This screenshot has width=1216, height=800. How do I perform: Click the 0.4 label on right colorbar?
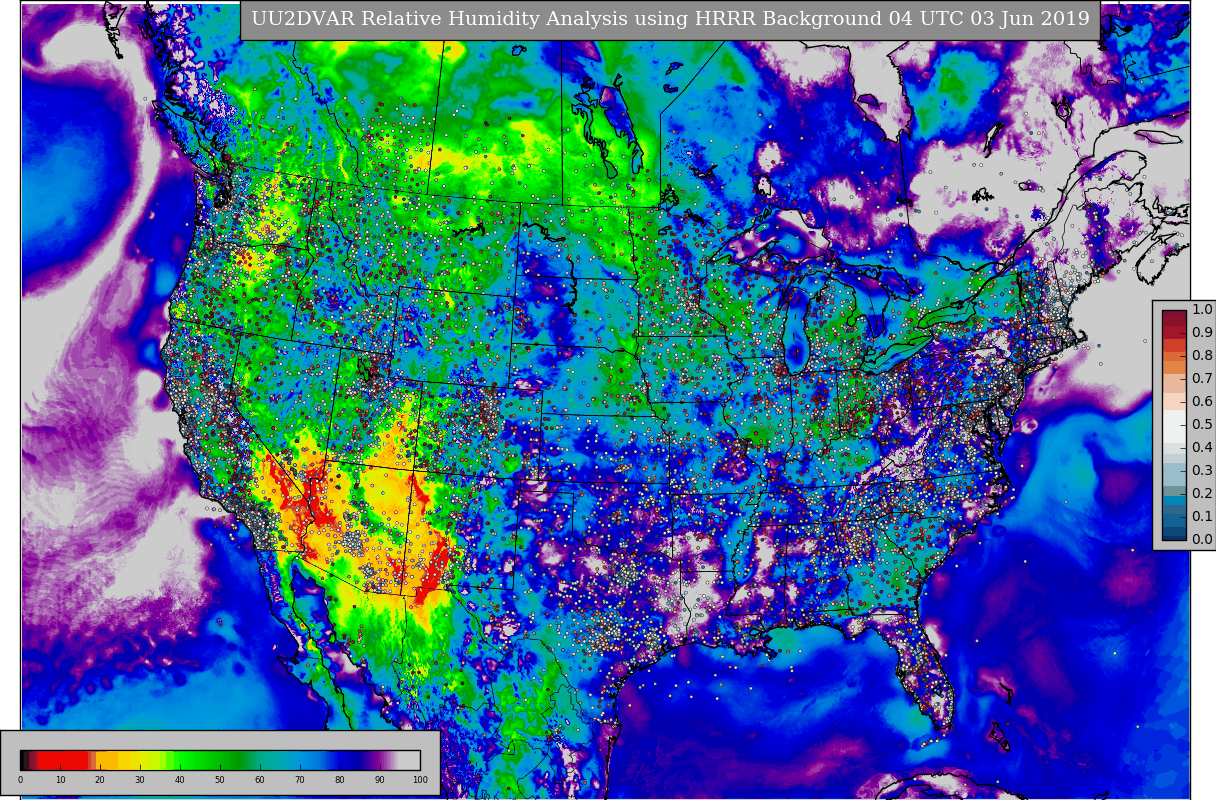point(1202,448)
